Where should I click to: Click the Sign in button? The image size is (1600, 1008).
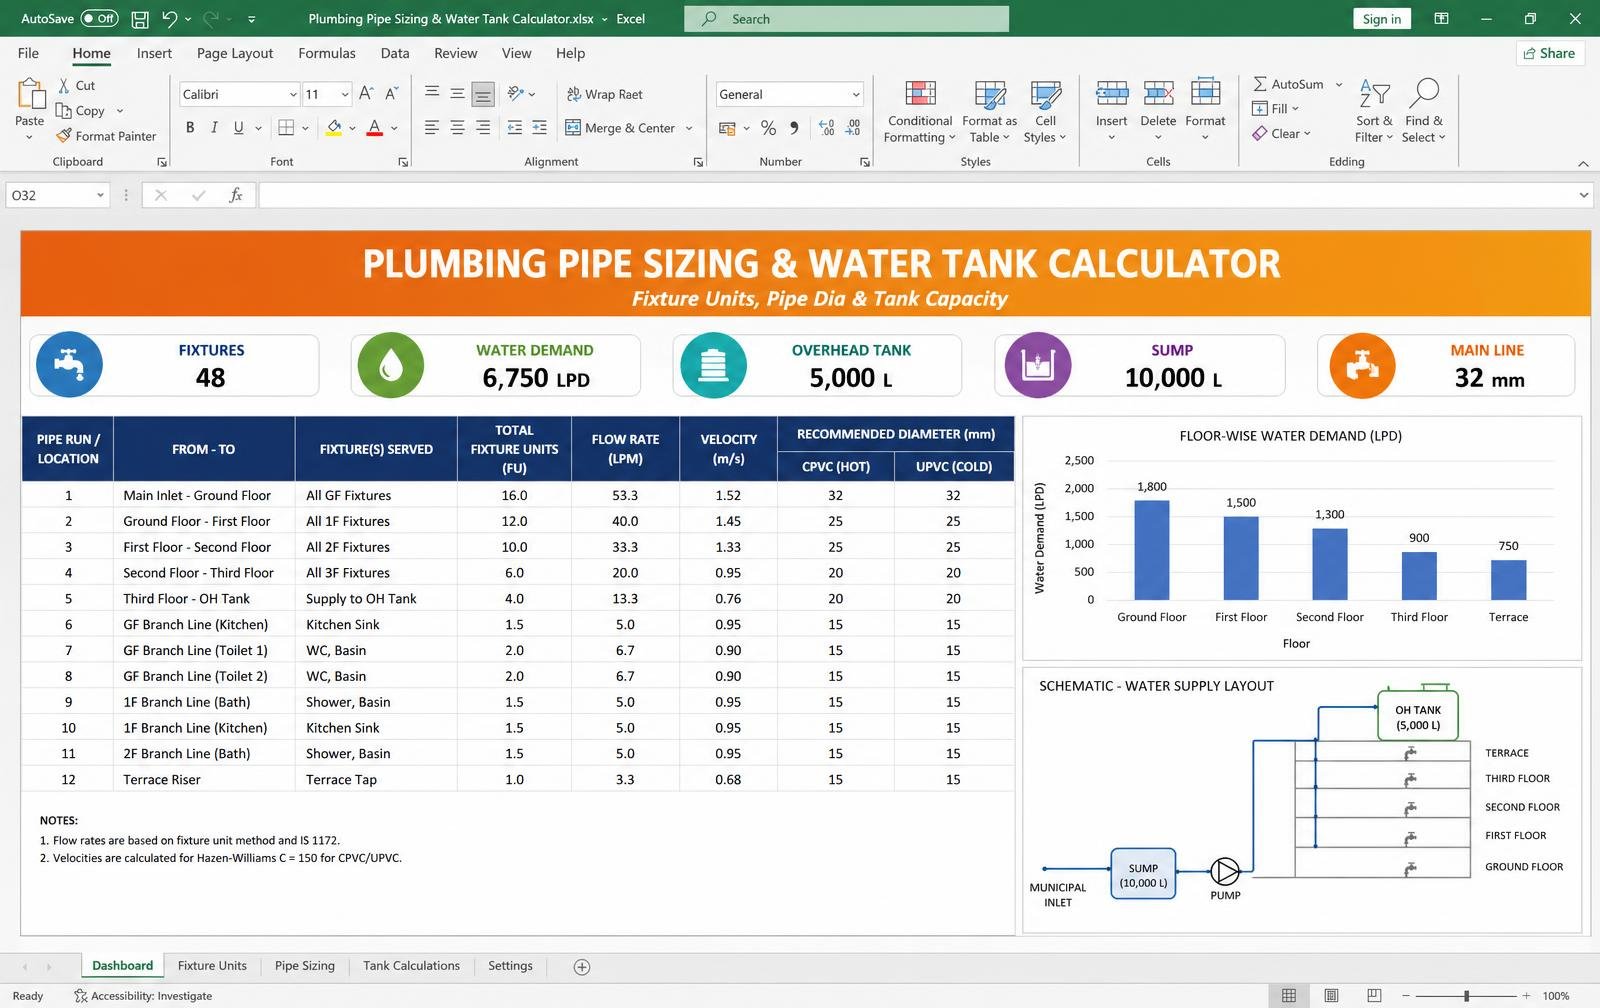pos(1381,19)
